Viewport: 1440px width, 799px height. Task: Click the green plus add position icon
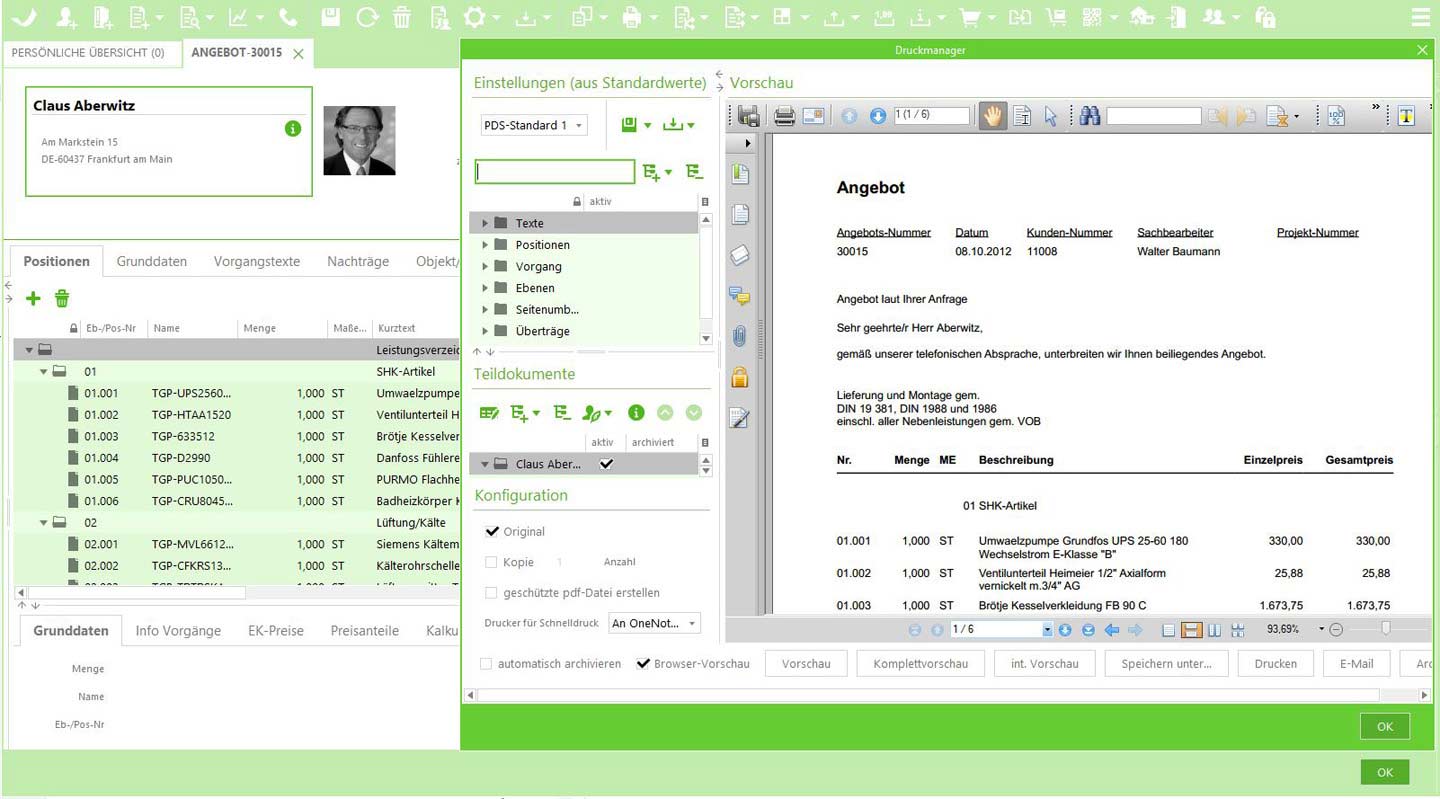point(33,298)
